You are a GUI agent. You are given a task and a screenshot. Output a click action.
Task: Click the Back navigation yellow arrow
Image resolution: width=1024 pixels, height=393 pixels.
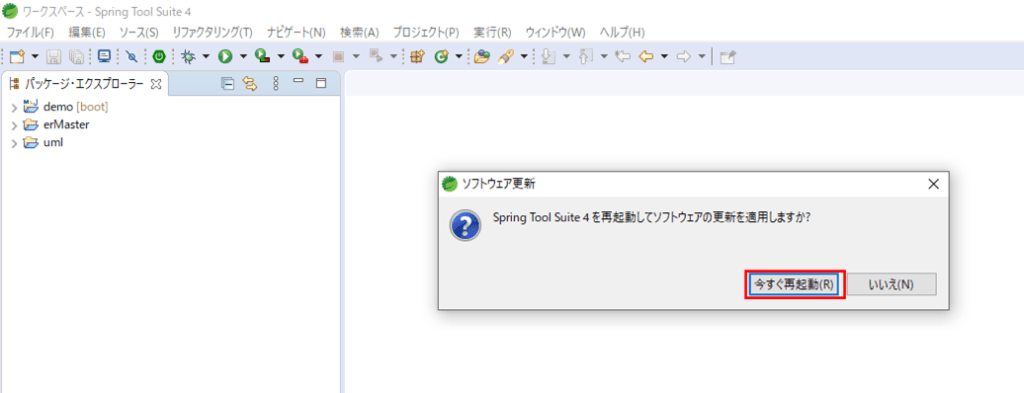646,57
